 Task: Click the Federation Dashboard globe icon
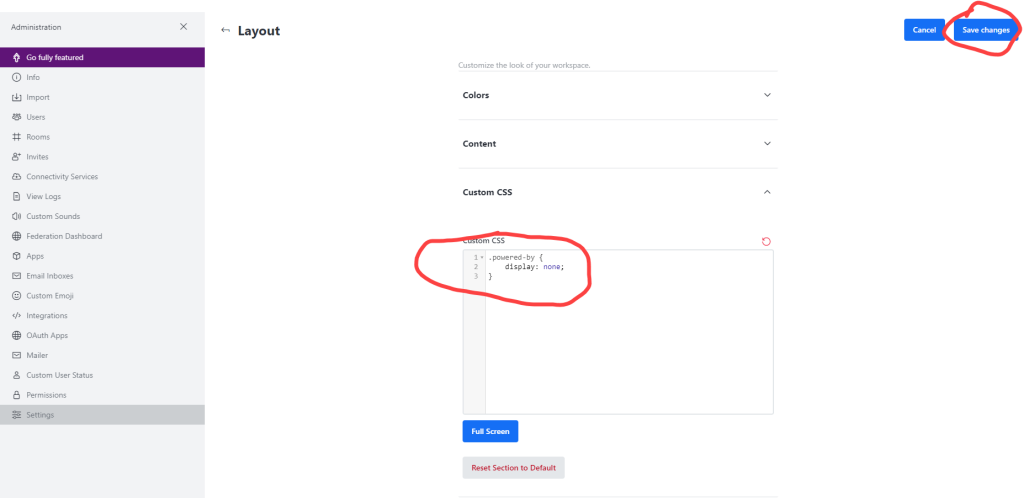16,236
